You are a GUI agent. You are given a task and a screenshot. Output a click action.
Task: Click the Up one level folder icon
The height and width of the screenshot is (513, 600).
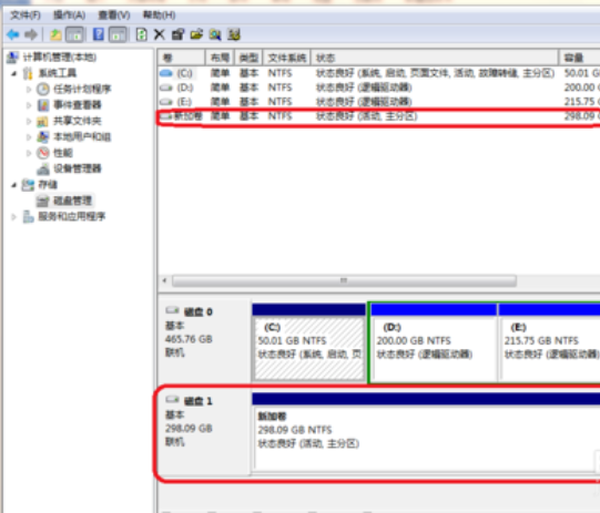pos(56,34)
